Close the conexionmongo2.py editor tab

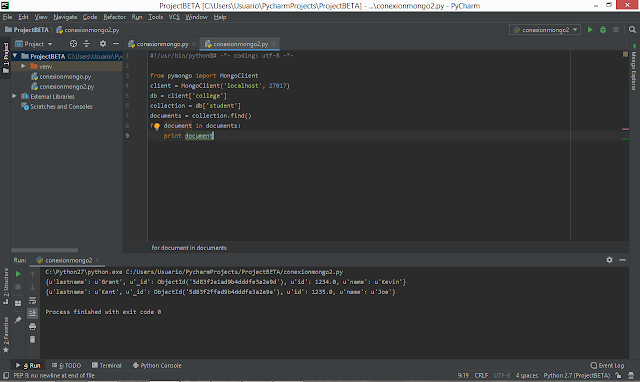point(273,44)
